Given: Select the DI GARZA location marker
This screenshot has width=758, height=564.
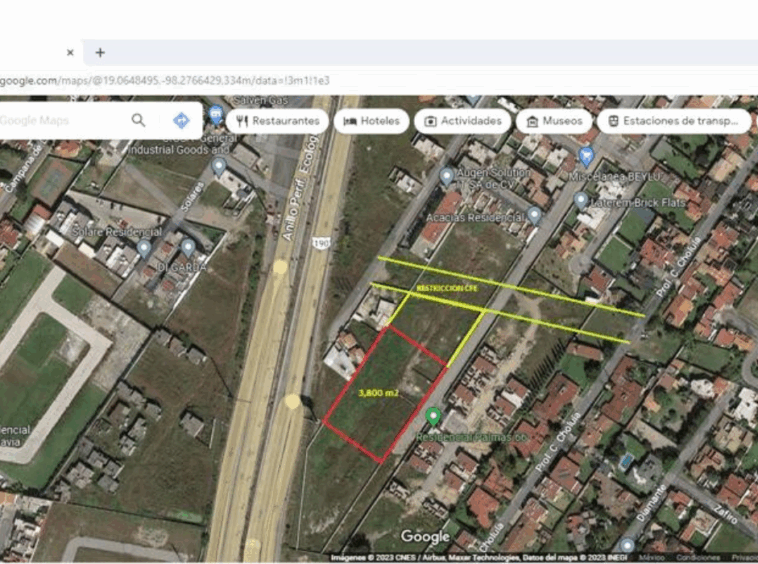Looking at the screenshot, I should [x=188, y=247].
